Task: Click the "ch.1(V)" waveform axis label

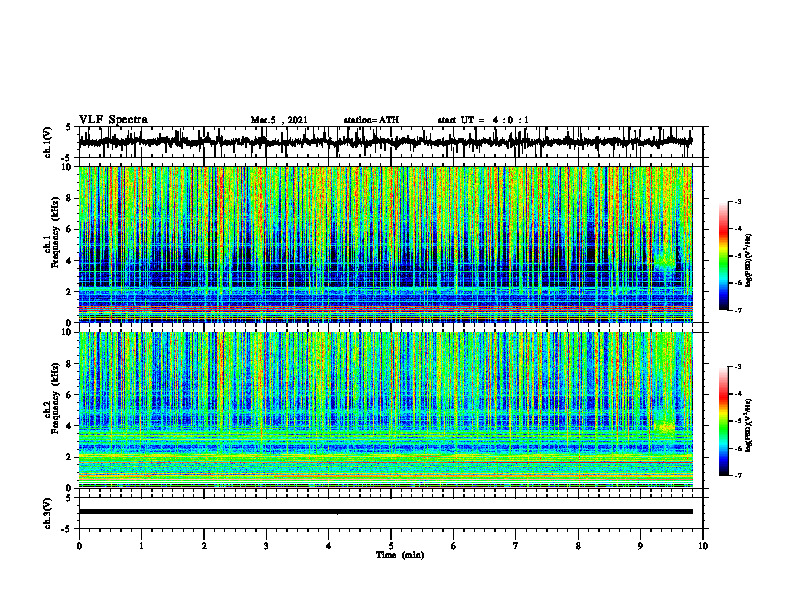Action: [48, 142]
